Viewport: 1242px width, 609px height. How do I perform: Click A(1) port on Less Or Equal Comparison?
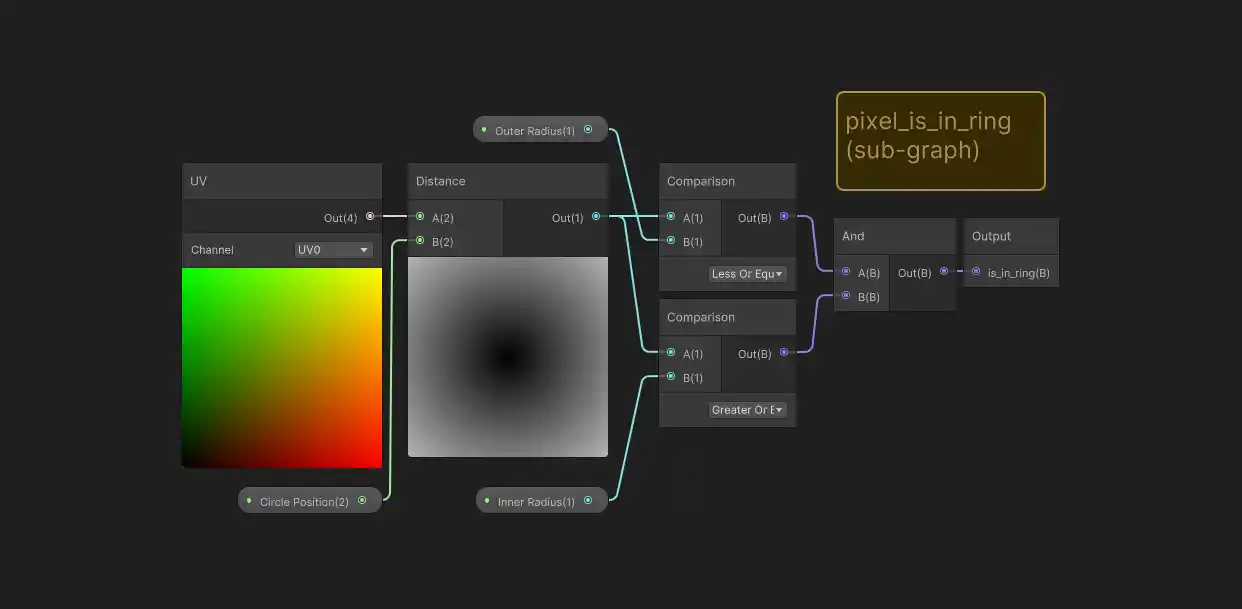coord(671,217)
